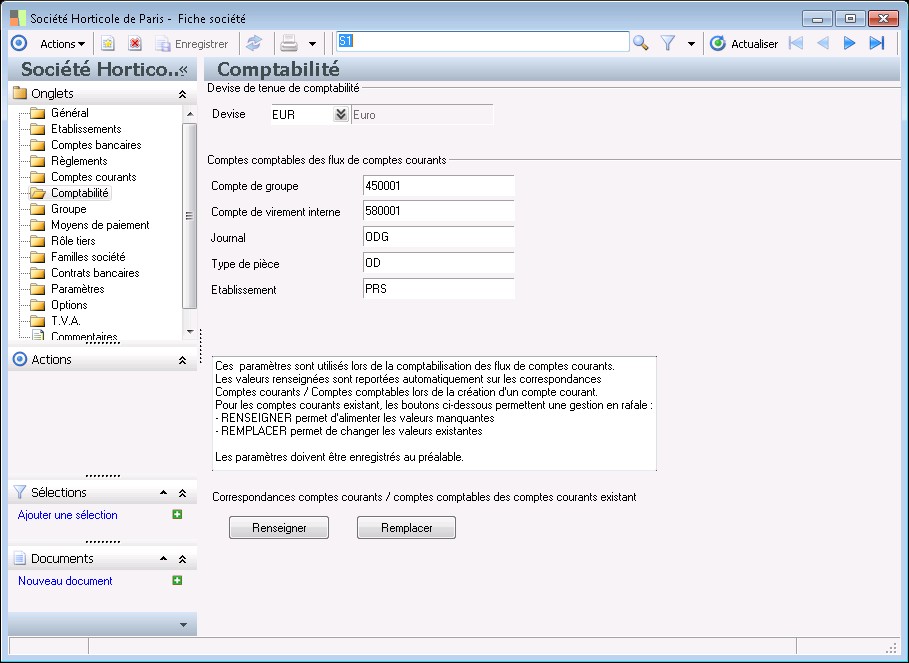The image size is (909, 663).
Task: Open the Actions toolbar dropdown menu
Action: point(62,43)
